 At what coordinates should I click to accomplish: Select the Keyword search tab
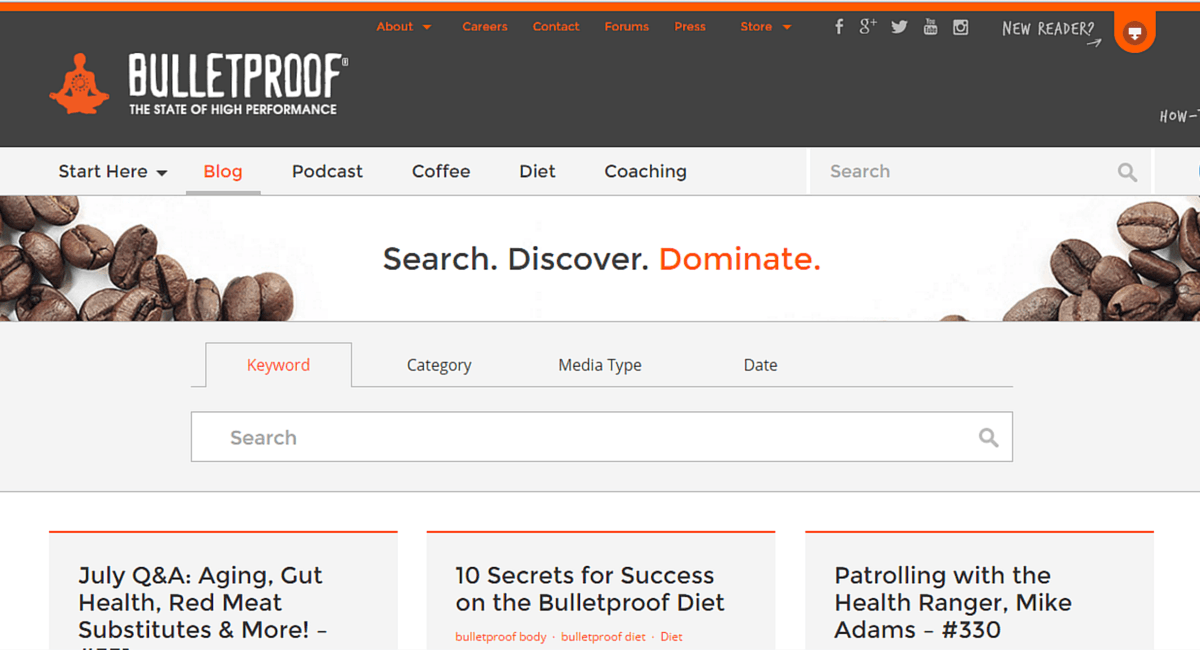click(x=278, y=365)
